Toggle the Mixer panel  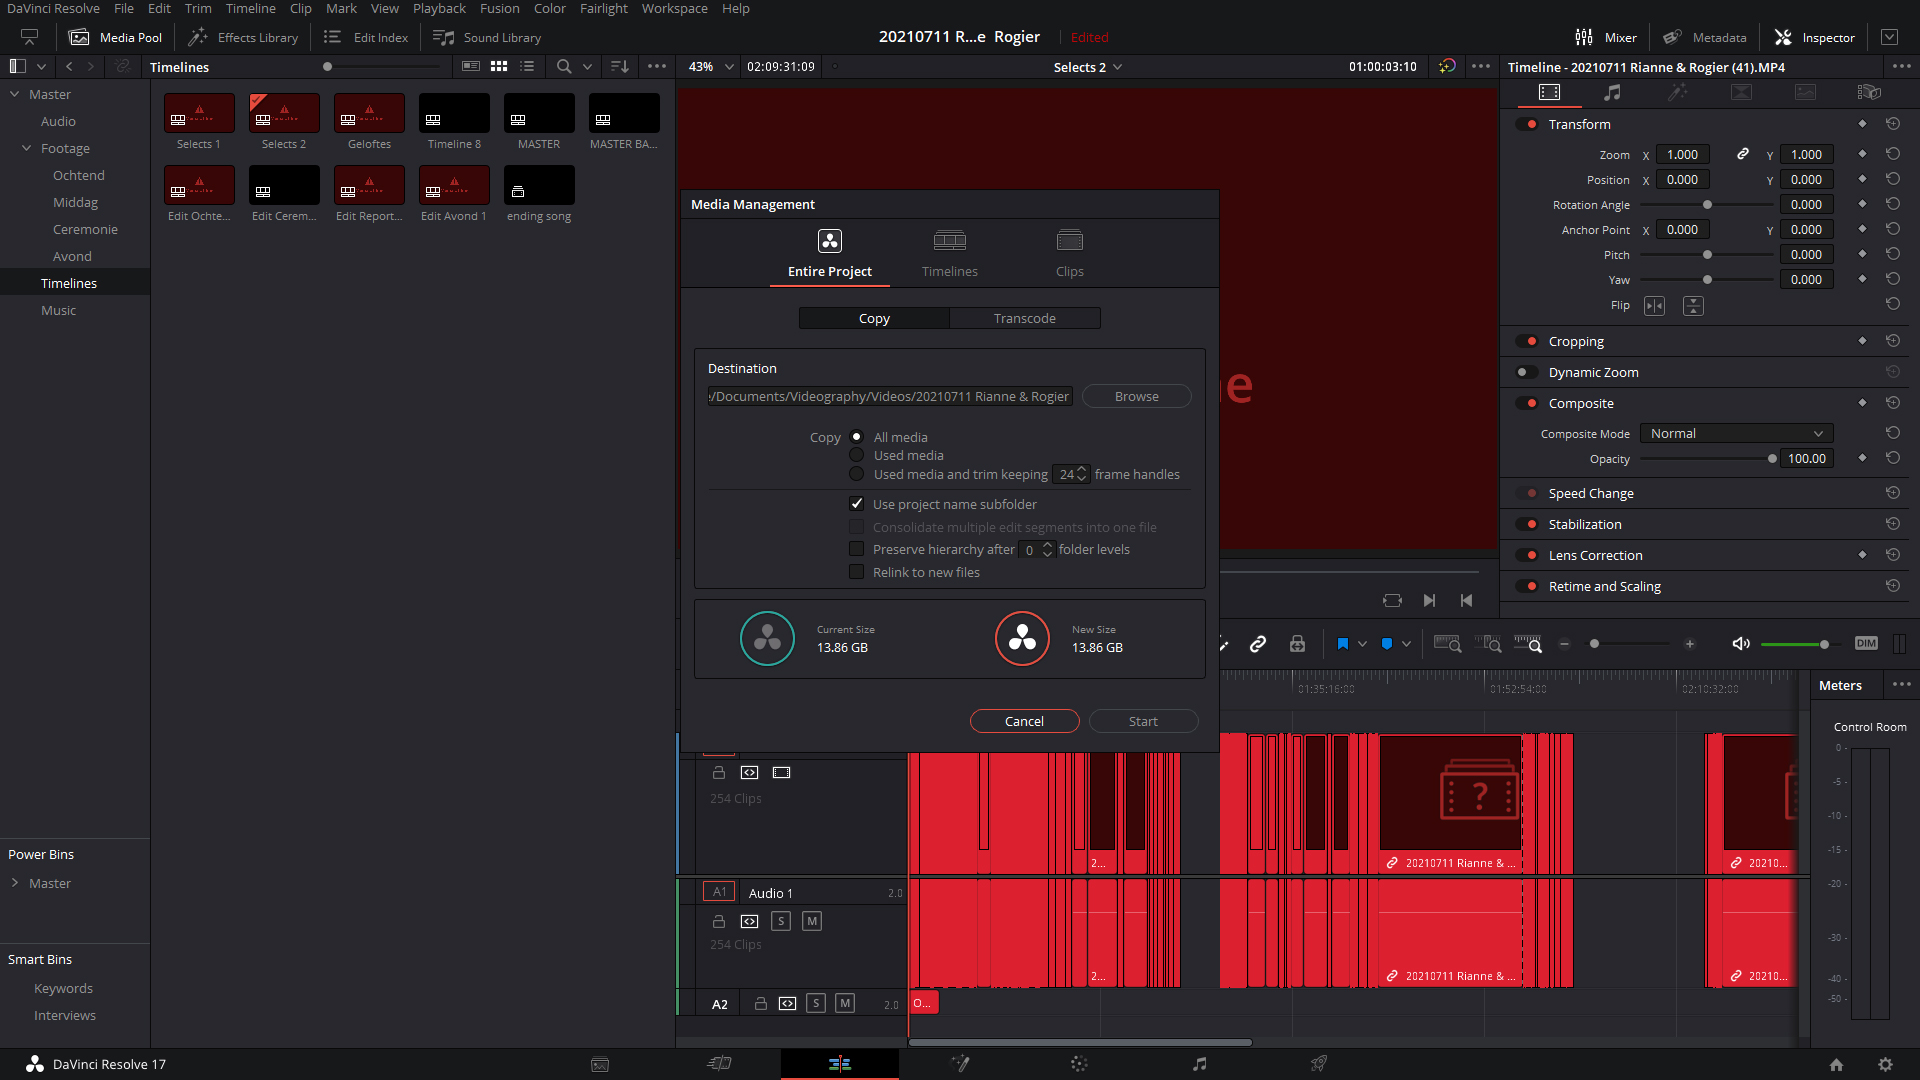(x=1605, y=37)
